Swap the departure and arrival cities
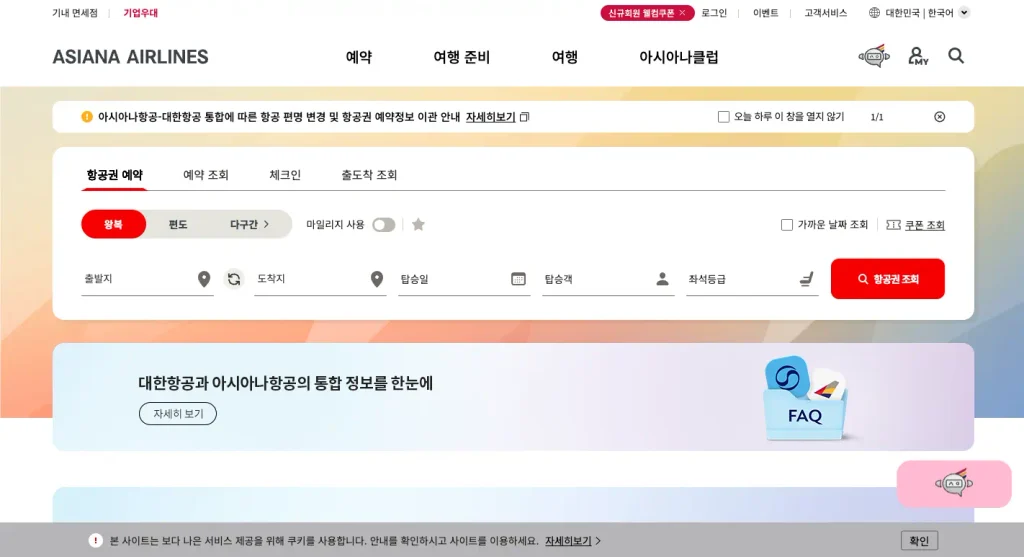This screenshot has width=1024, height=557. [234, 279]
